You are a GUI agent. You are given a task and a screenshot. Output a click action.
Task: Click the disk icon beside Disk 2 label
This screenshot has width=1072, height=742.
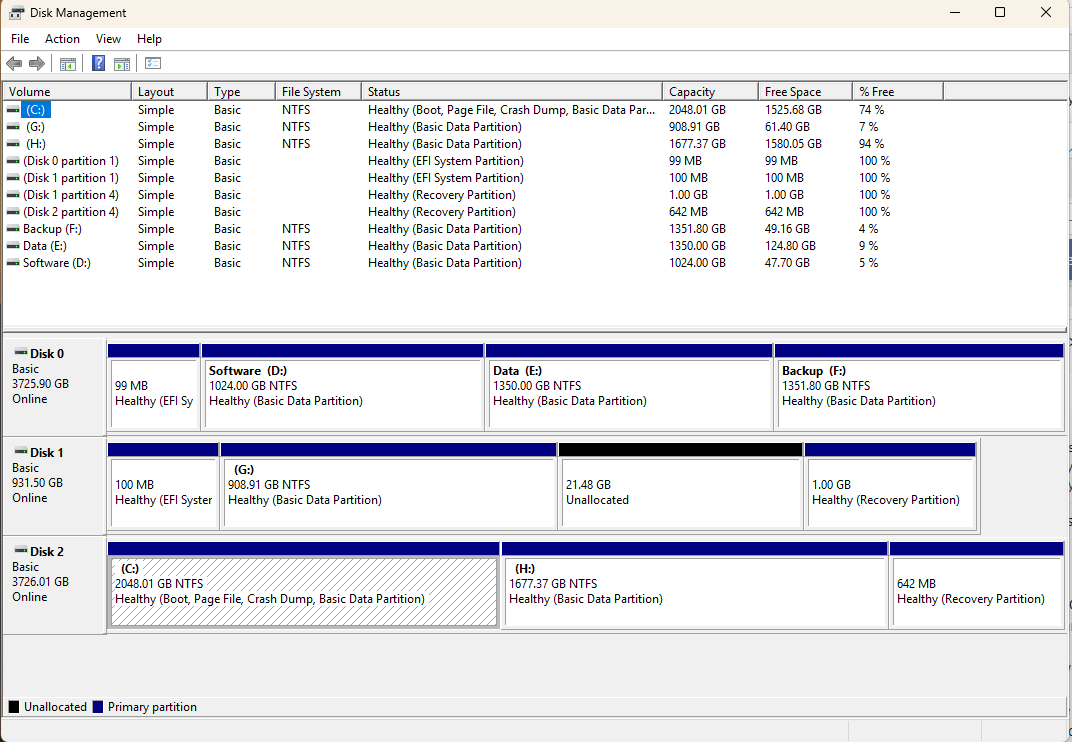tap(21, 551)
